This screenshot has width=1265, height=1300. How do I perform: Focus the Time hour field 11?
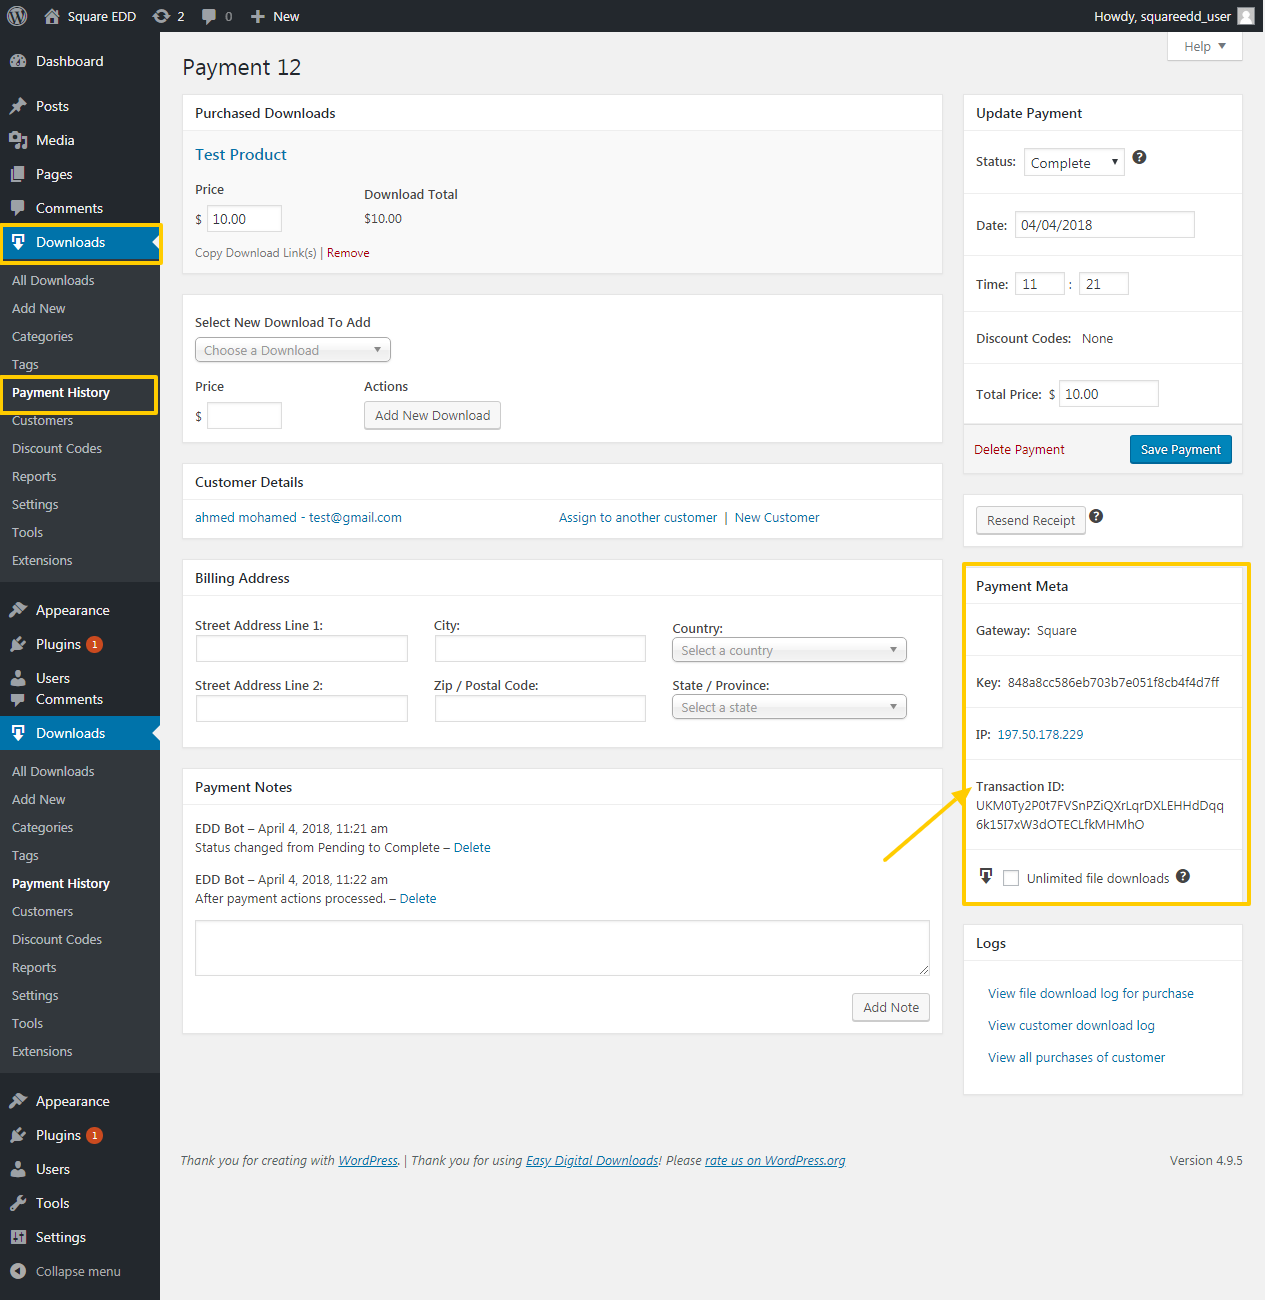click(x=1040, y=284)
